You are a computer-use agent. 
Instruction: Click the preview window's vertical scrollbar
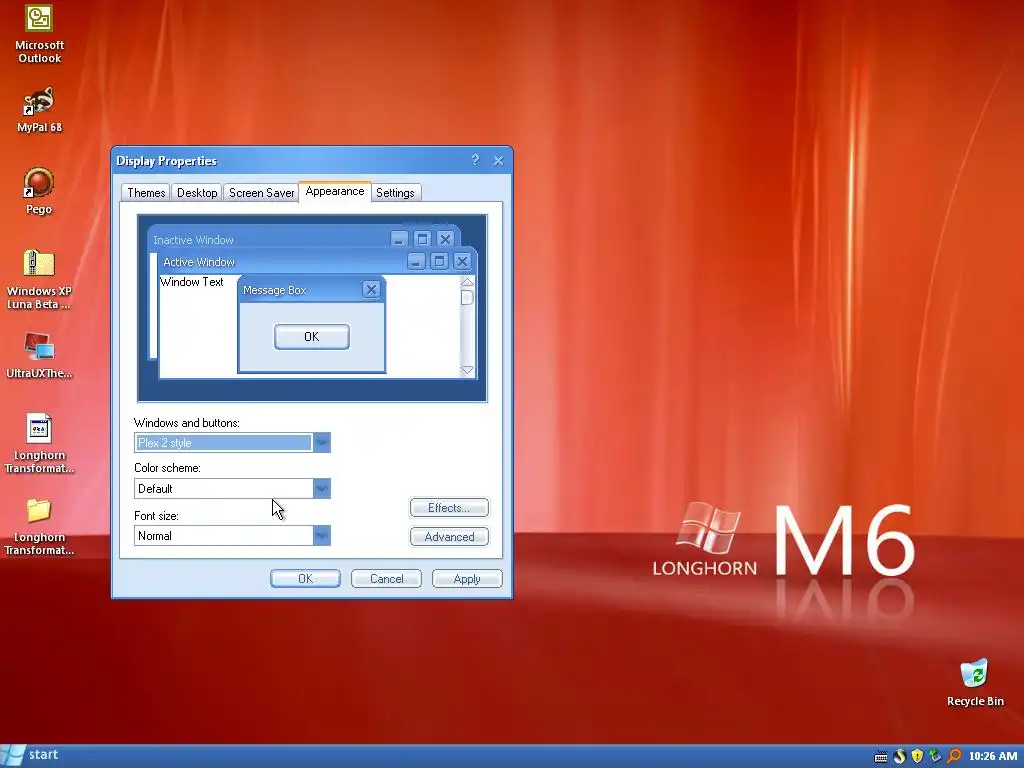pos(467,326)
